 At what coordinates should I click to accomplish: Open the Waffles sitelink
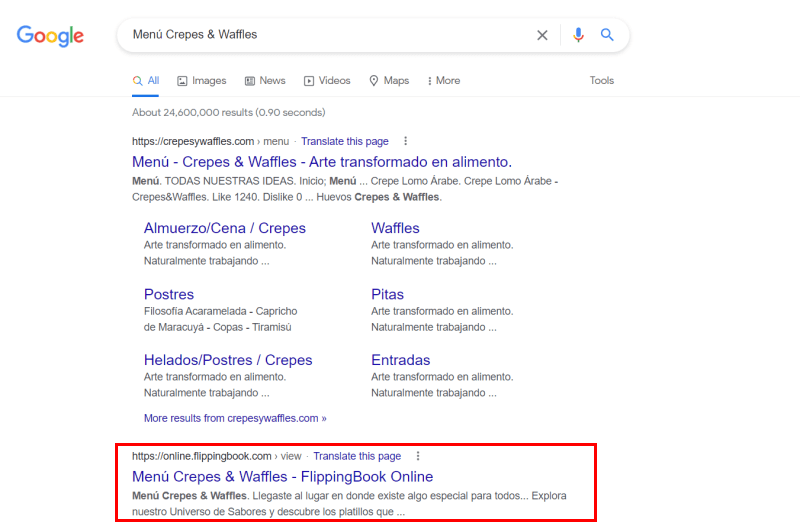pos(395,228)
